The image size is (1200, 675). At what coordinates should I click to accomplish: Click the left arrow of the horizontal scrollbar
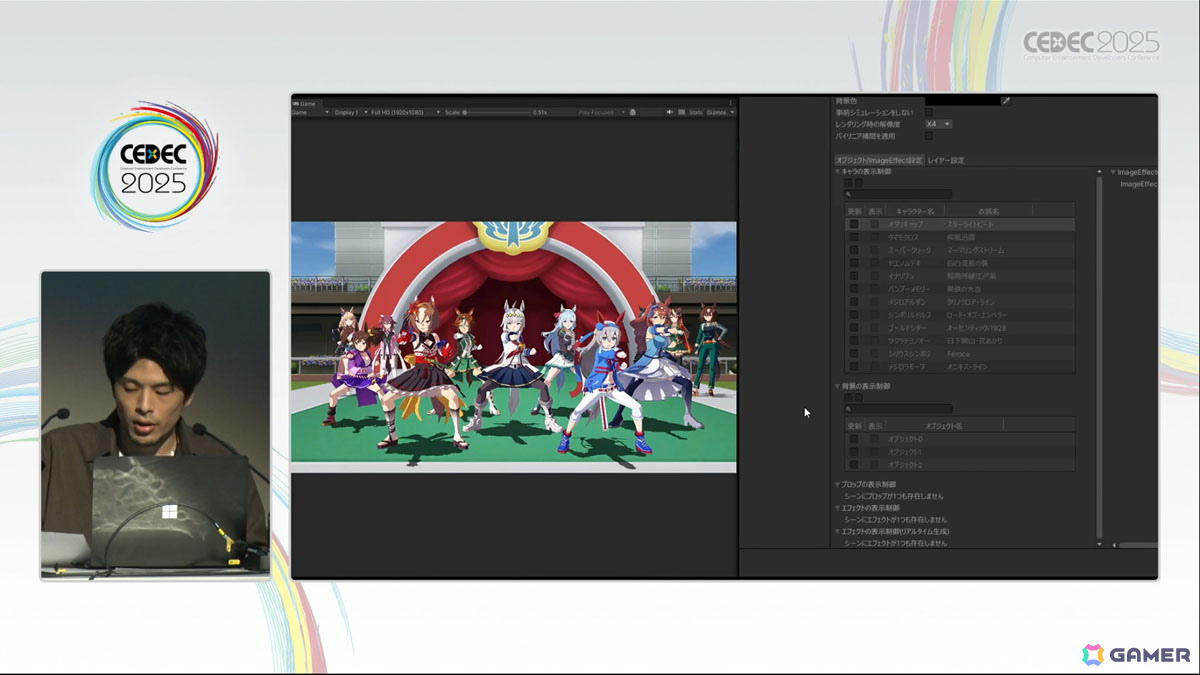pos(1113,544)
